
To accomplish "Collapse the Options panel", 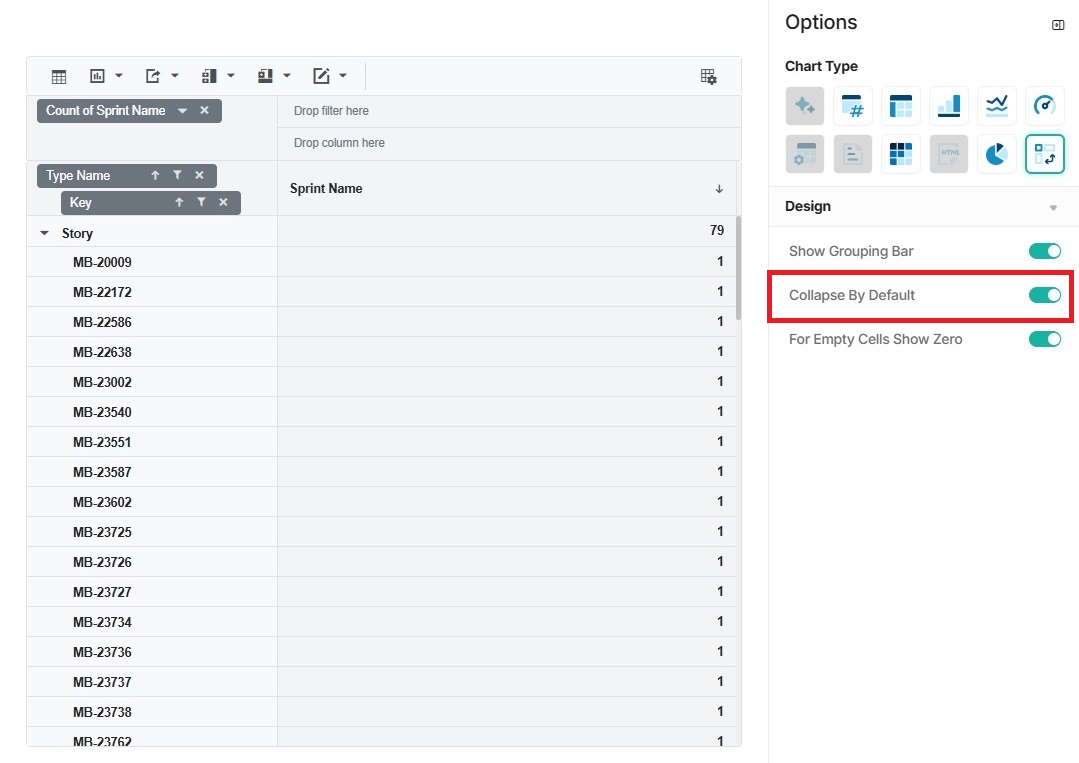I will (x=1058, y=25).
